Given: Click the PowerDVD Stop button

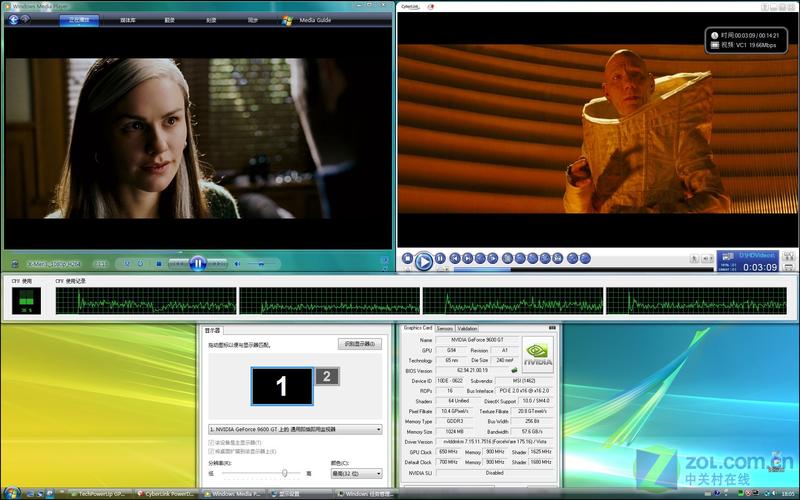Looking at the screenshot, I should pyautogui.click(x=407, y=258).
